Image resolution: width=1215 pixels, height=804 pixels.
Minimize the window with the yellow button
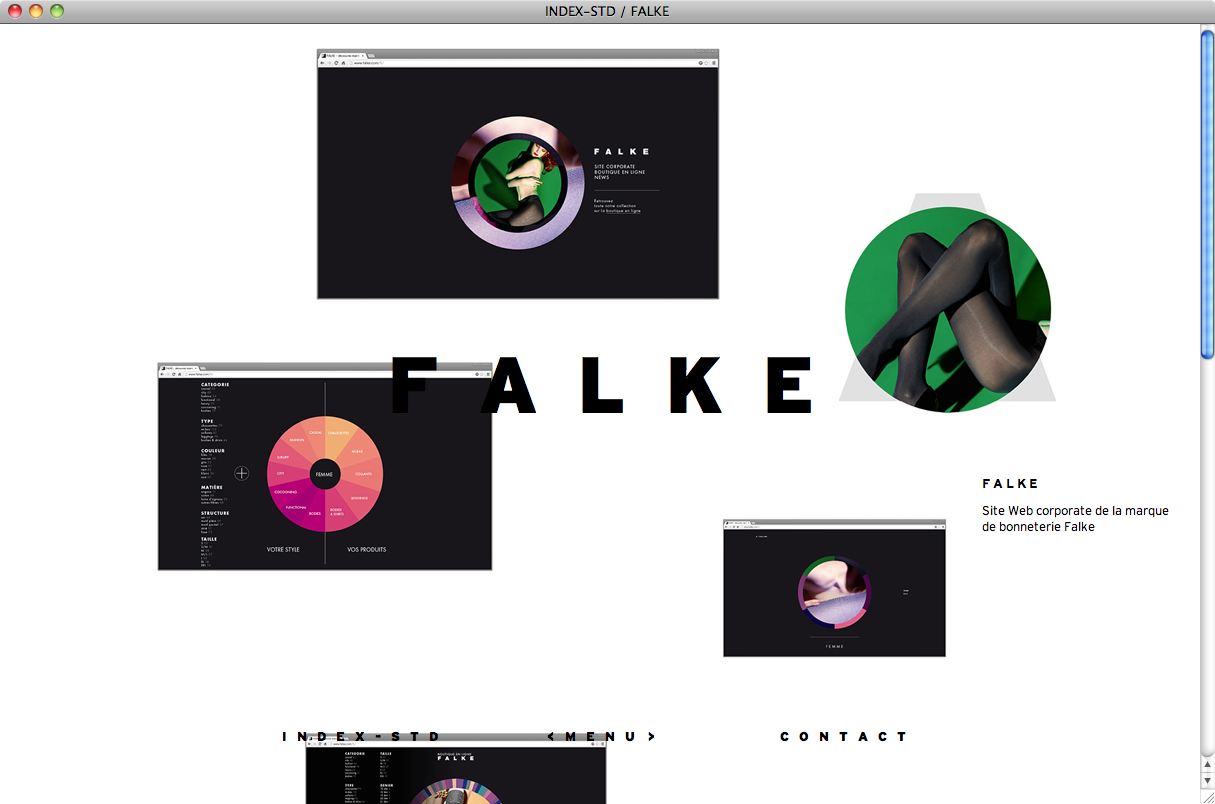click(36, 11)
